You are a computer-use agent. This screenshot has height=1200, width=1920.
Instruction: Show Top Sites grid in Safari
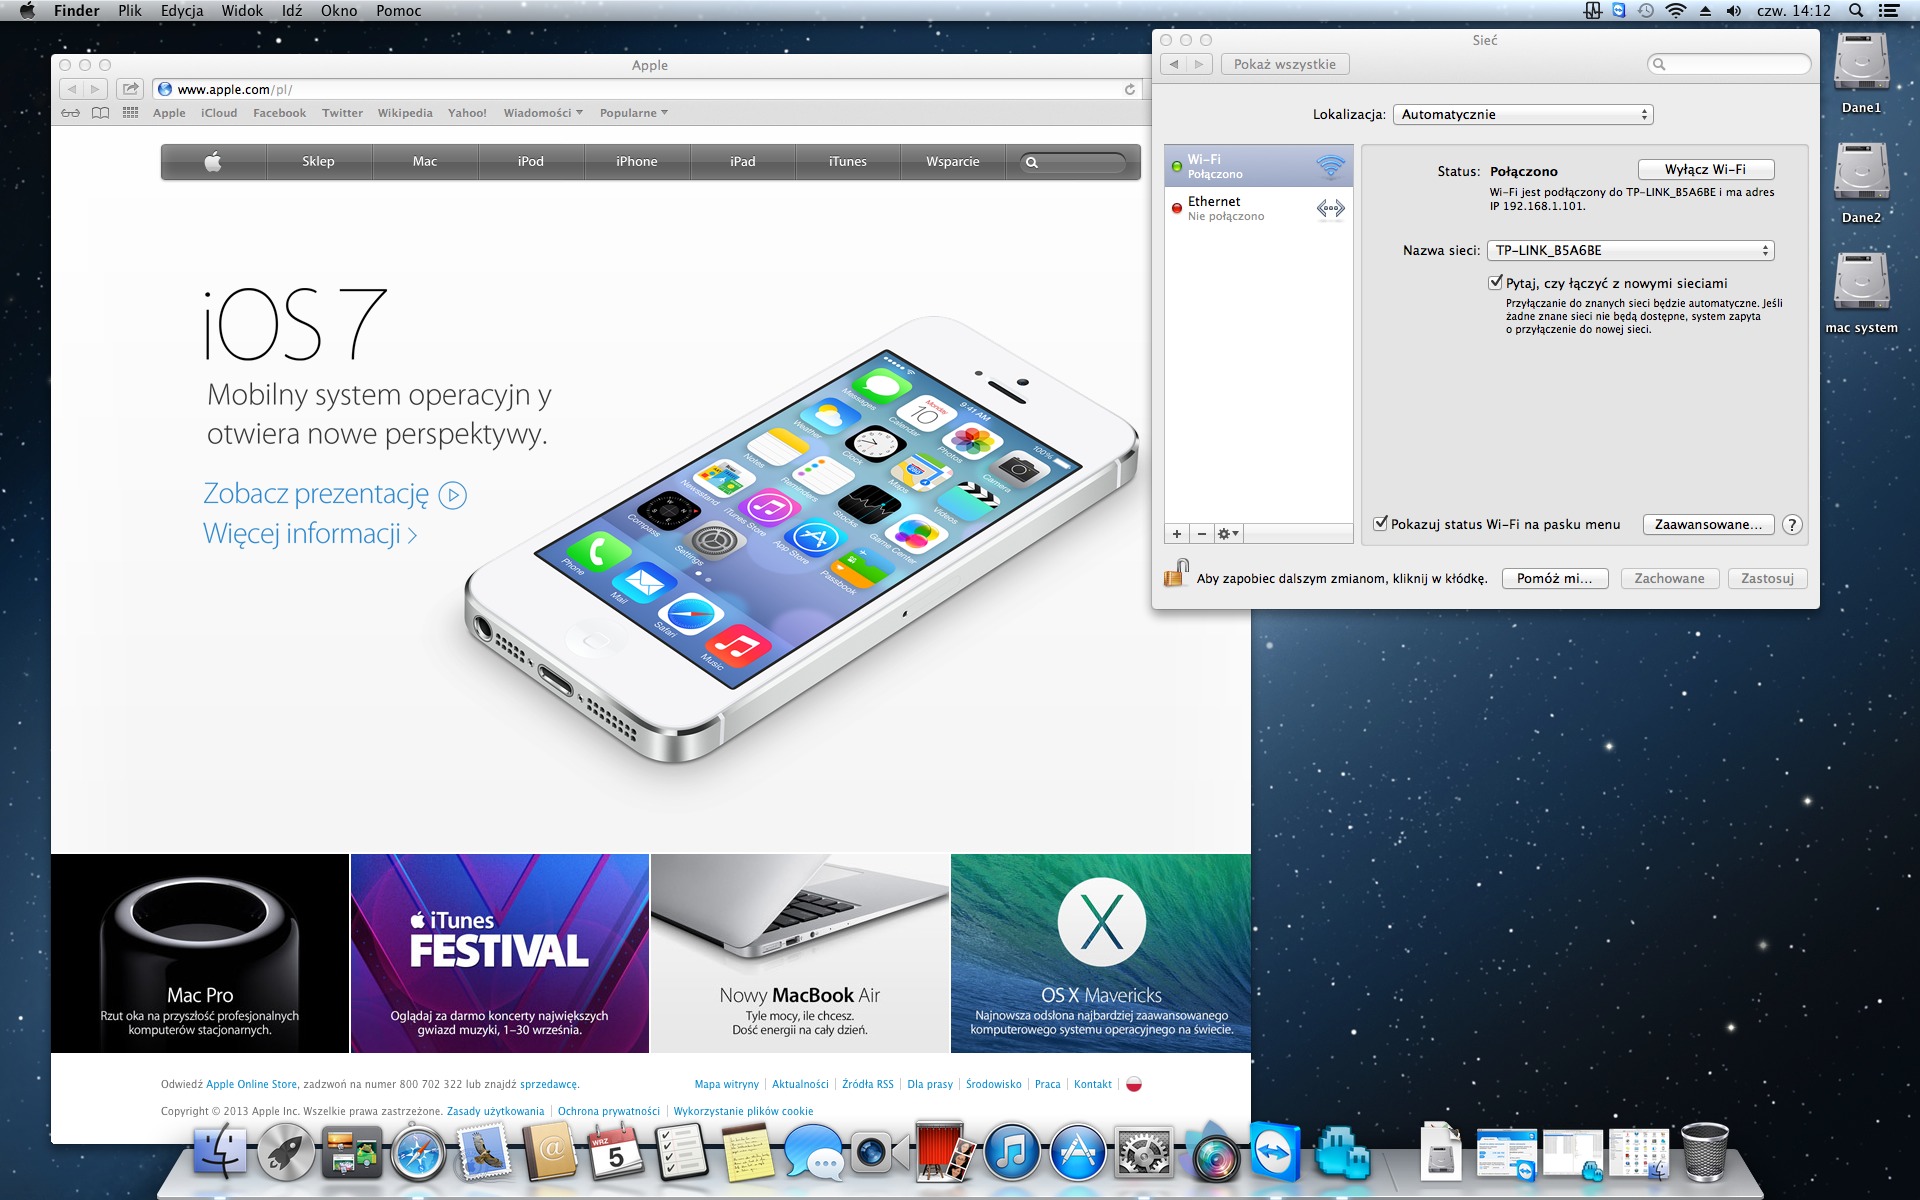130,113
